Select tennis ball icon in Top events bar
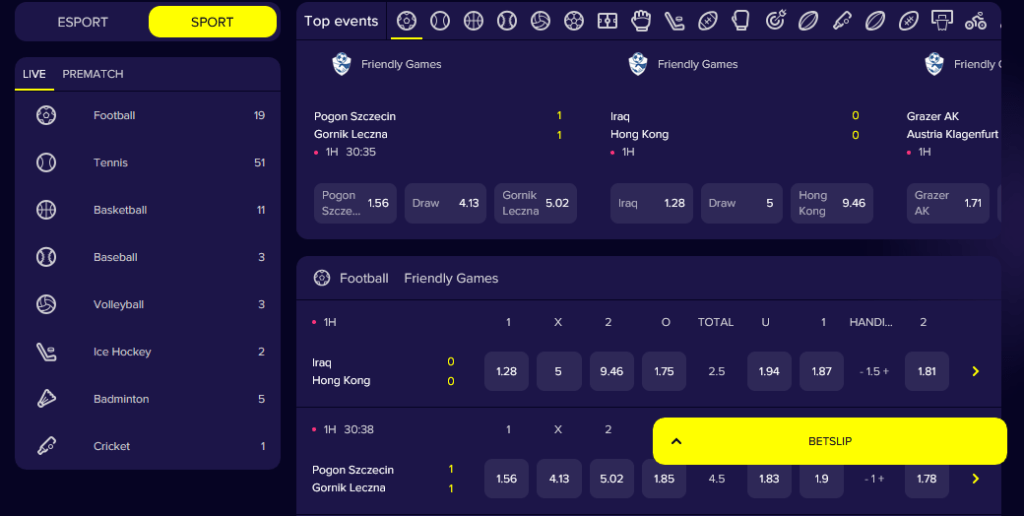1024x516 pixels. (440, 21)
